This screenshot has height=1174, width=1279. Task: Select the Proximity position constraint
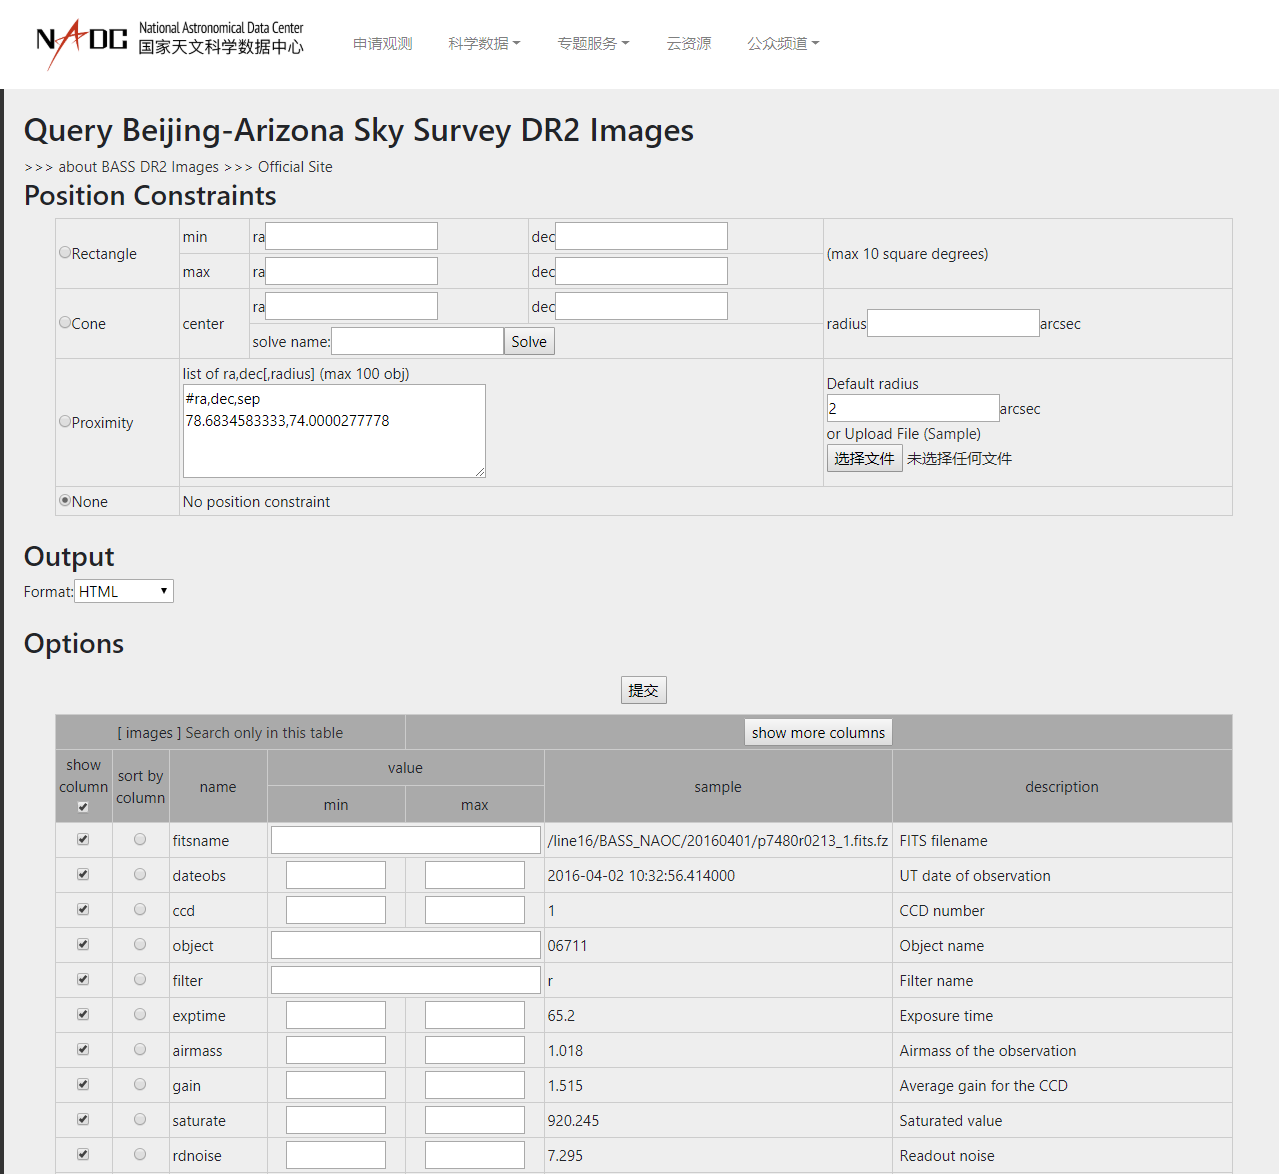[65, 422]
